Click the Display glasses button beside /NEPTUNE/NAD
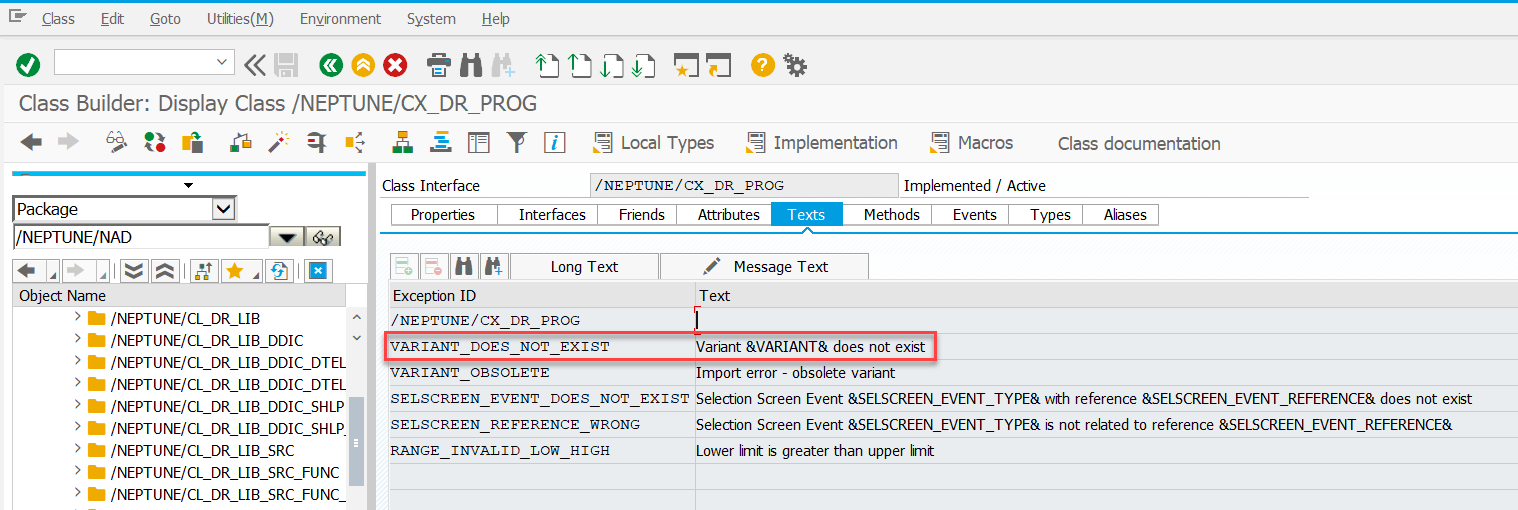Viewport: 1518px width, 510px height. click(322, 237)
